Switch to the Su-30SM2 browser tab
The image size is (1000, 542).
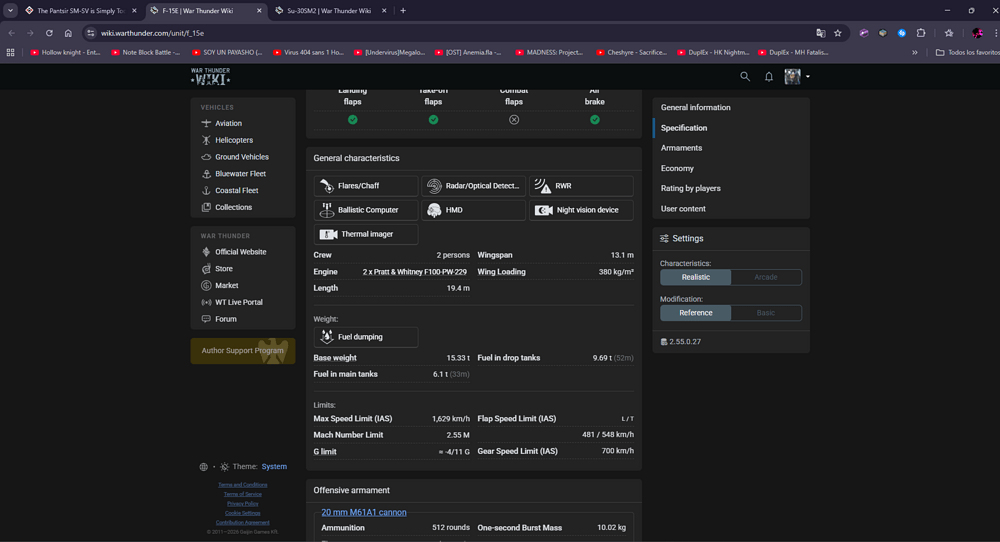(x=322, y=11)
